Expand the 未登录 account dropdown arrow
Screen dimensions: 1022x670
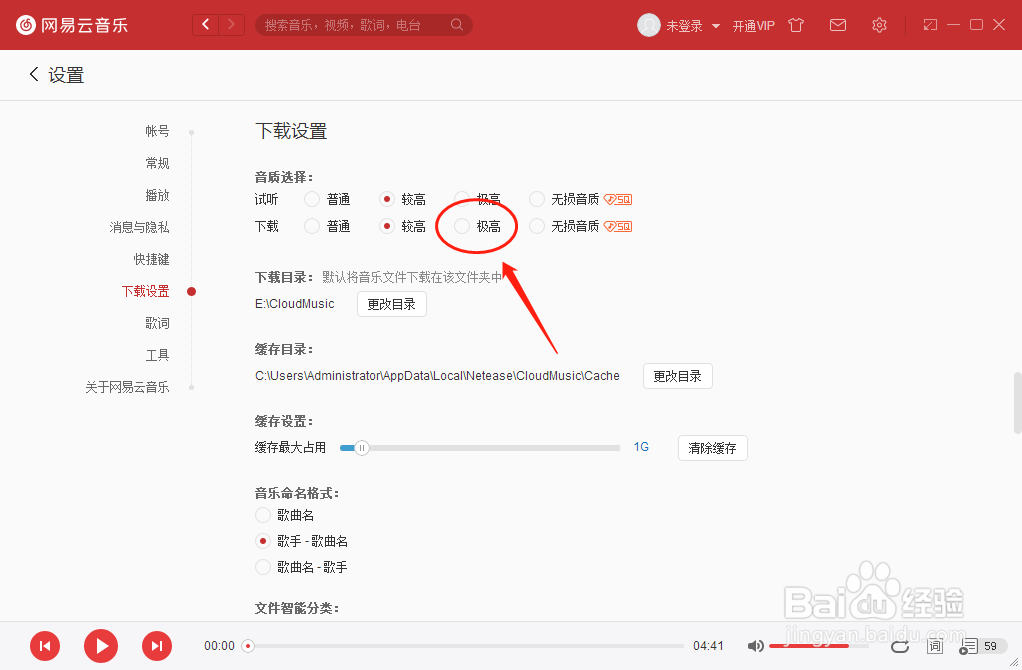click(x=716, y=26)
